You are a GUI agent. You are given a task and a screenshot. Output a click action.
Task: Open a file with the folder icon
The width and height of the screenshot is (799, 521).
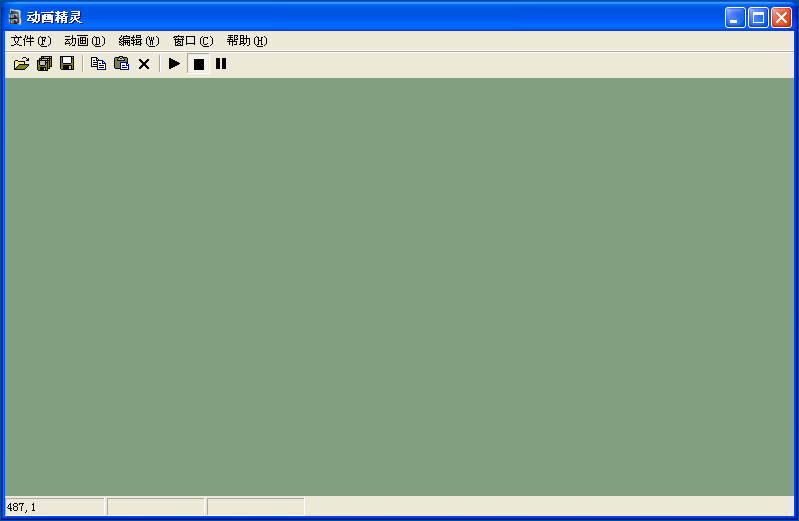[x=21, y=64]
